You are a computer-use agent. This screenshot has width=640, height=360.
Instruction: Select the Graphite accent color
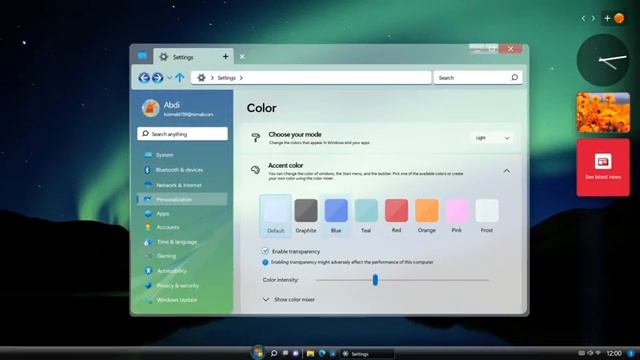point(306,216)
